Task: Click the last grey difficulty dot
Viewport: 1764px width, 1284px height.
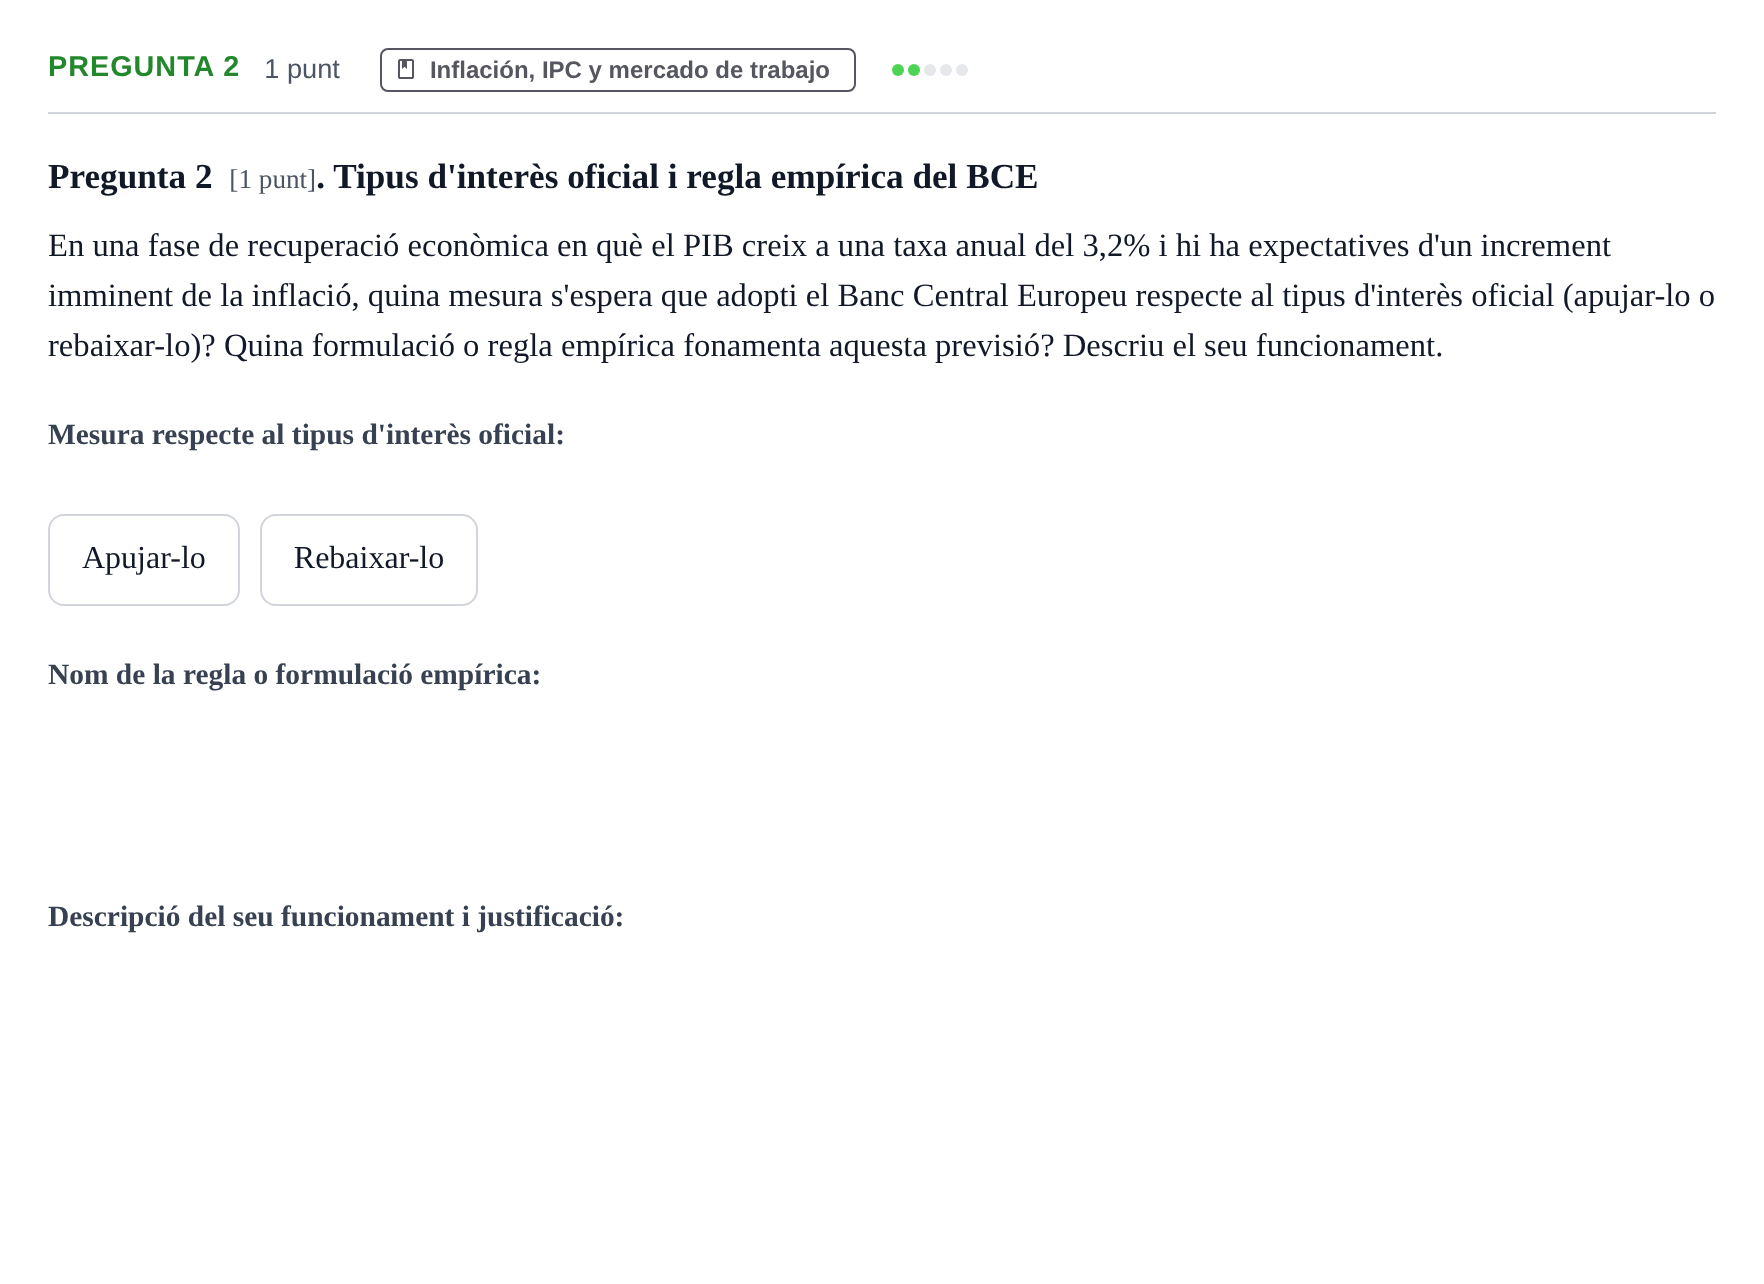Action: pyautogui.click(x=962, y=70)
